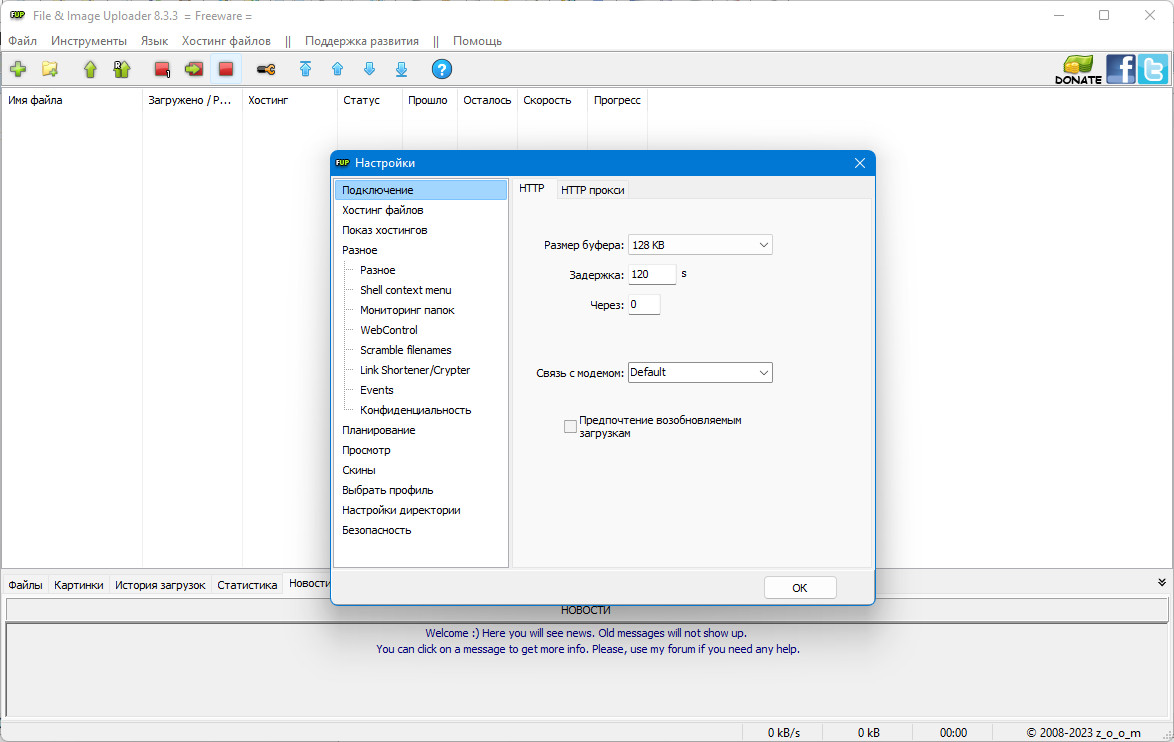Enable Предпочтение возобновляемым загрузкам checkbox
Image resolution: width=1174 pixels, height=742 pixels.
[571, 427]
